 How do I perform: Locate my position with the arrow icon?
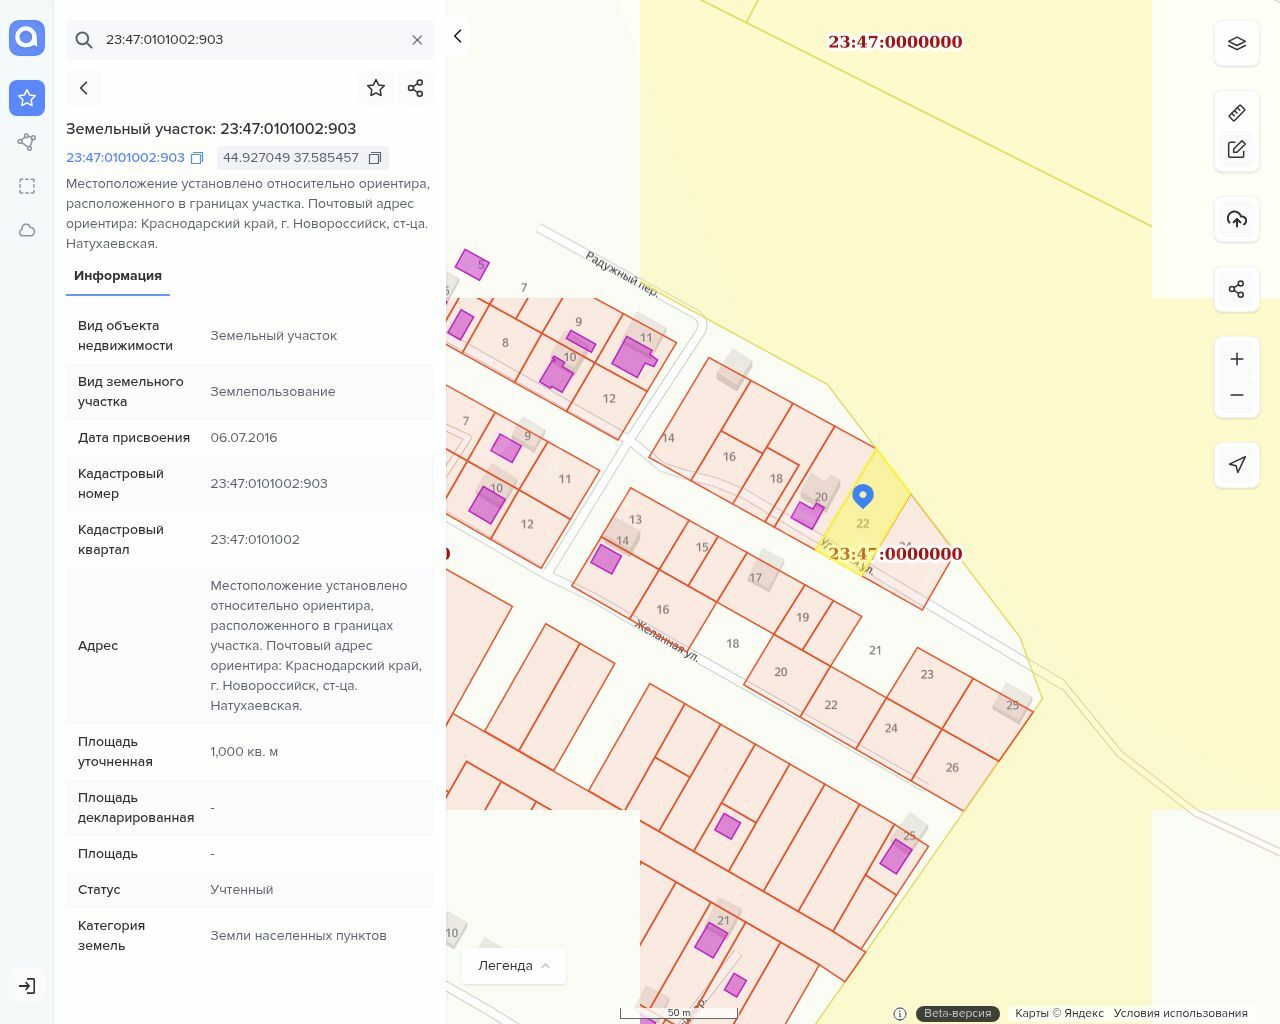[1236, 465]
